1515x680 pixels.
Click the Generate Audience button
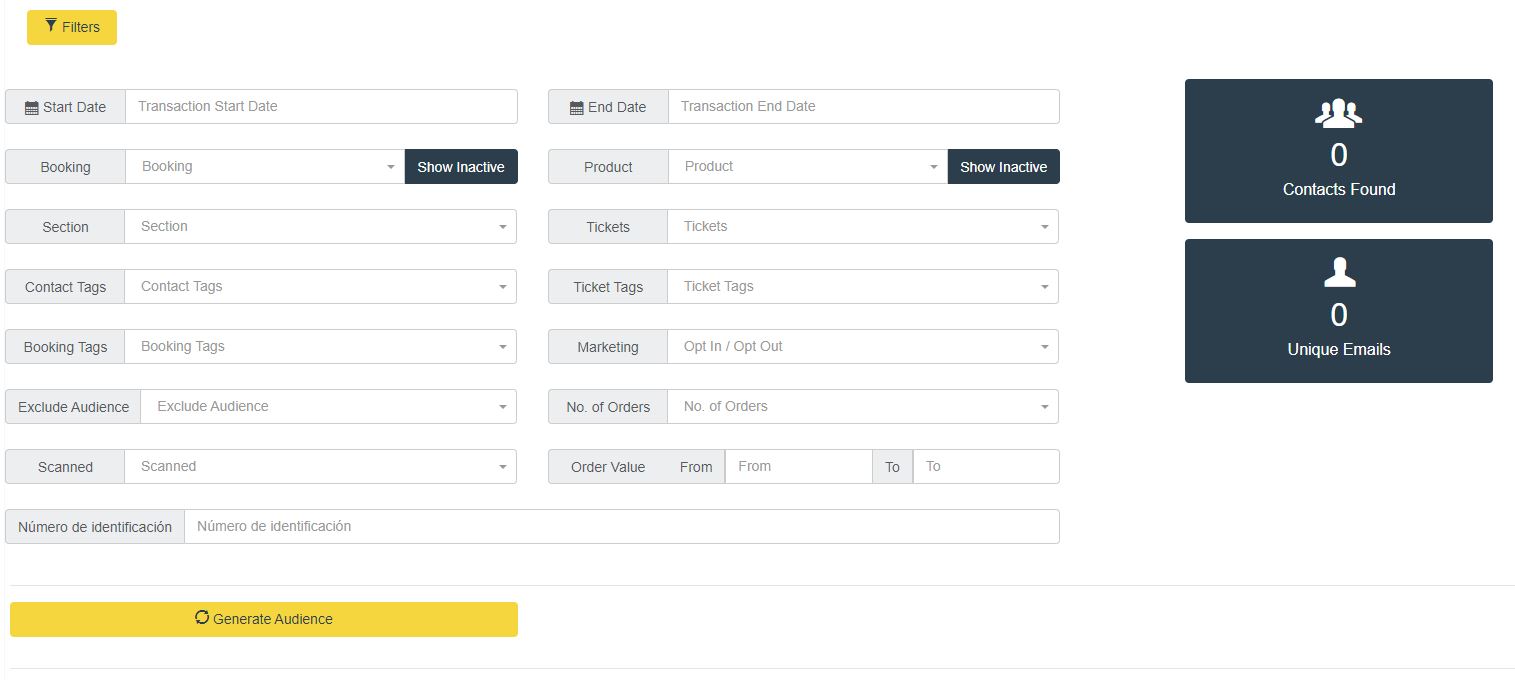(264, 619)
